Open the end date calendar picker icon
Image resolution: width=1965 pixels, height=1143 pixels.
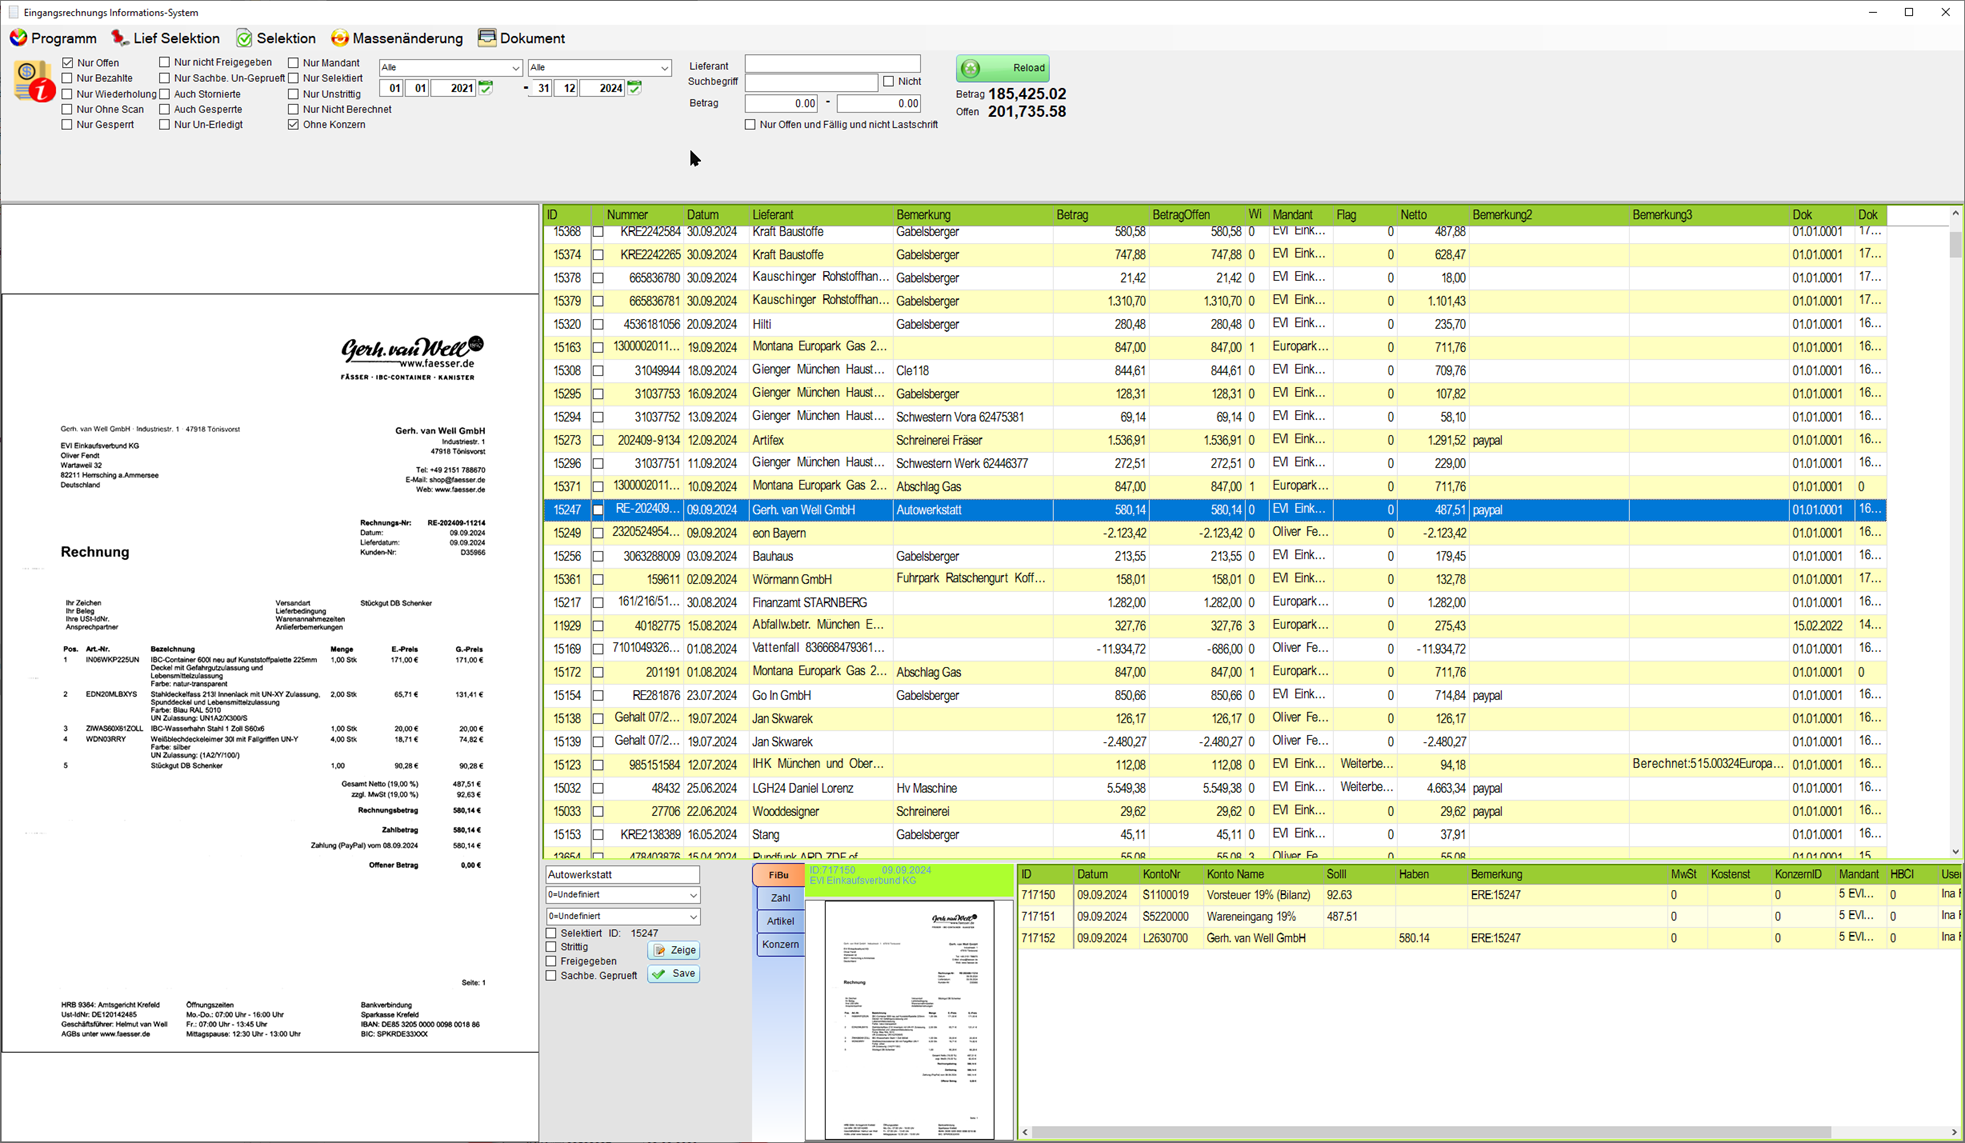click(x=635, y=88)
